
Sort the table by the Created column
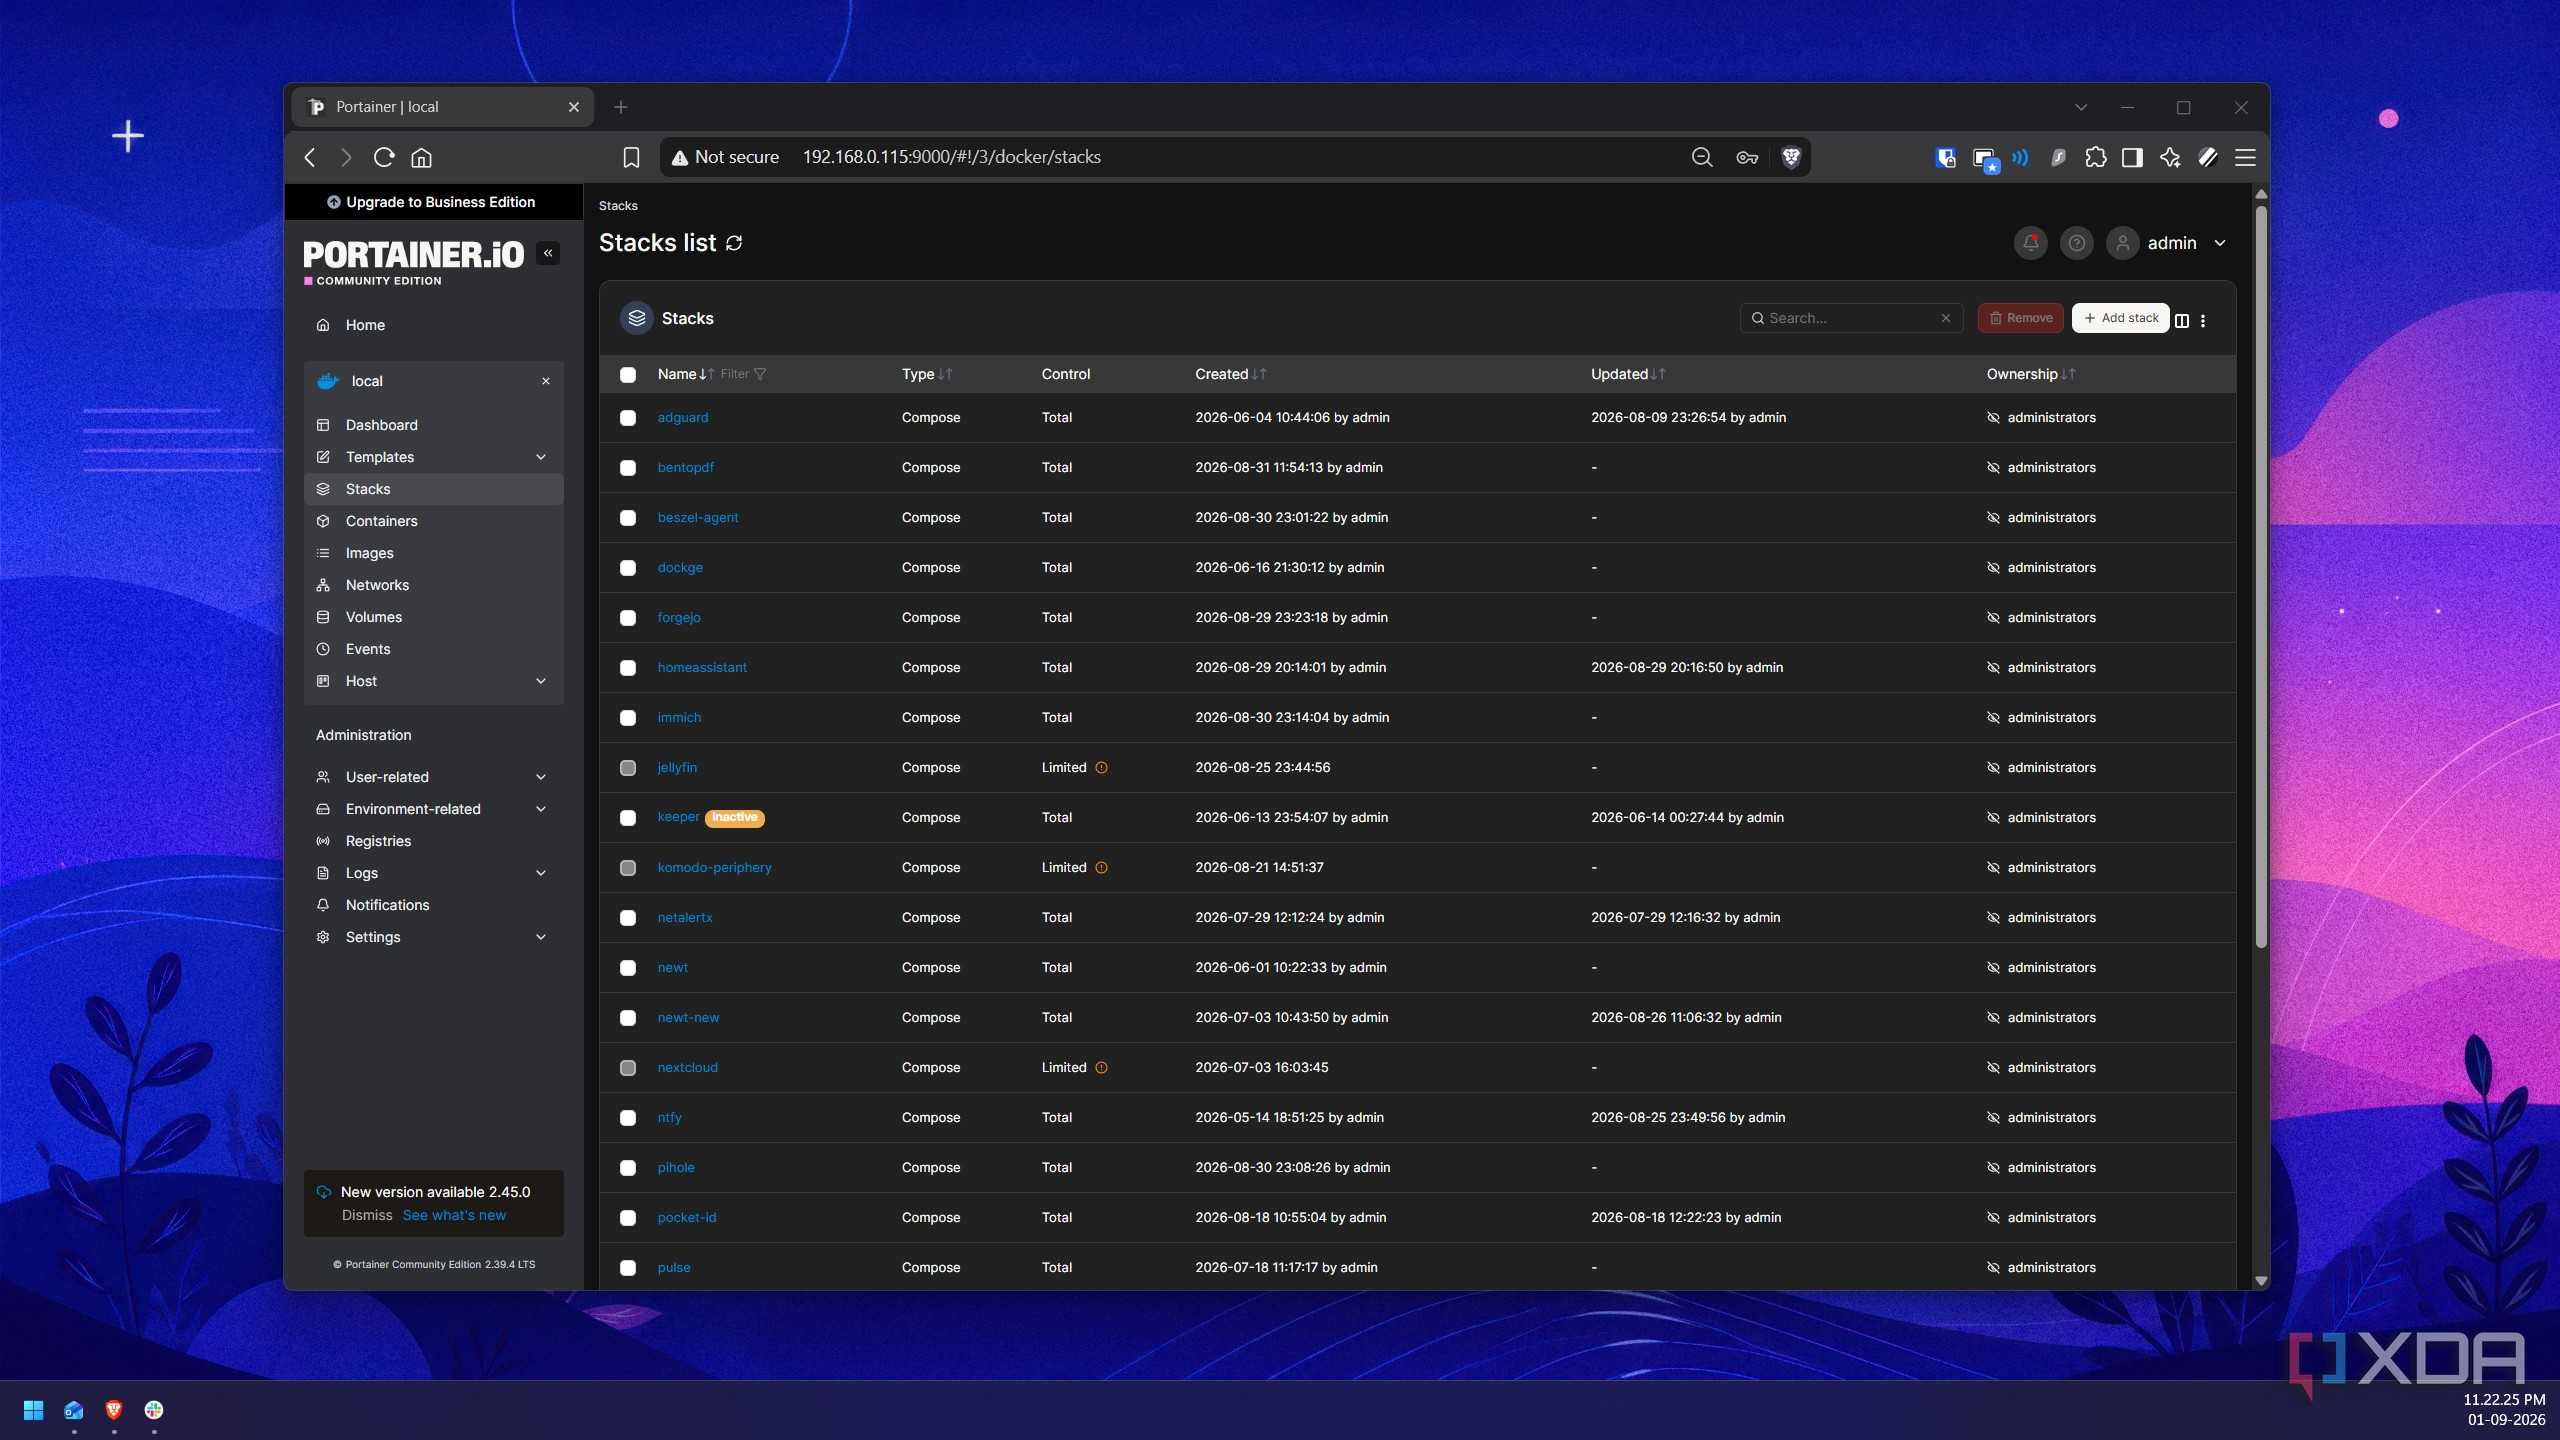coord(1230,374)
